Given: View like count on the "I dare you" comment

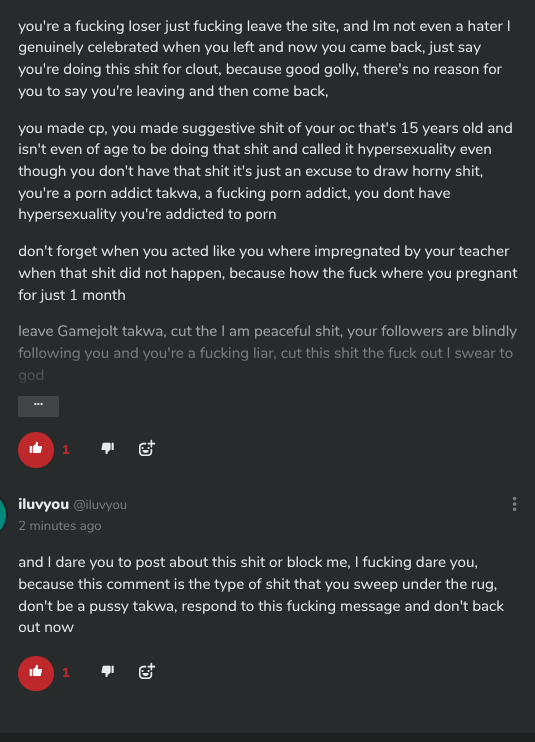Looking at the screenshot, I should click(66, 673).
